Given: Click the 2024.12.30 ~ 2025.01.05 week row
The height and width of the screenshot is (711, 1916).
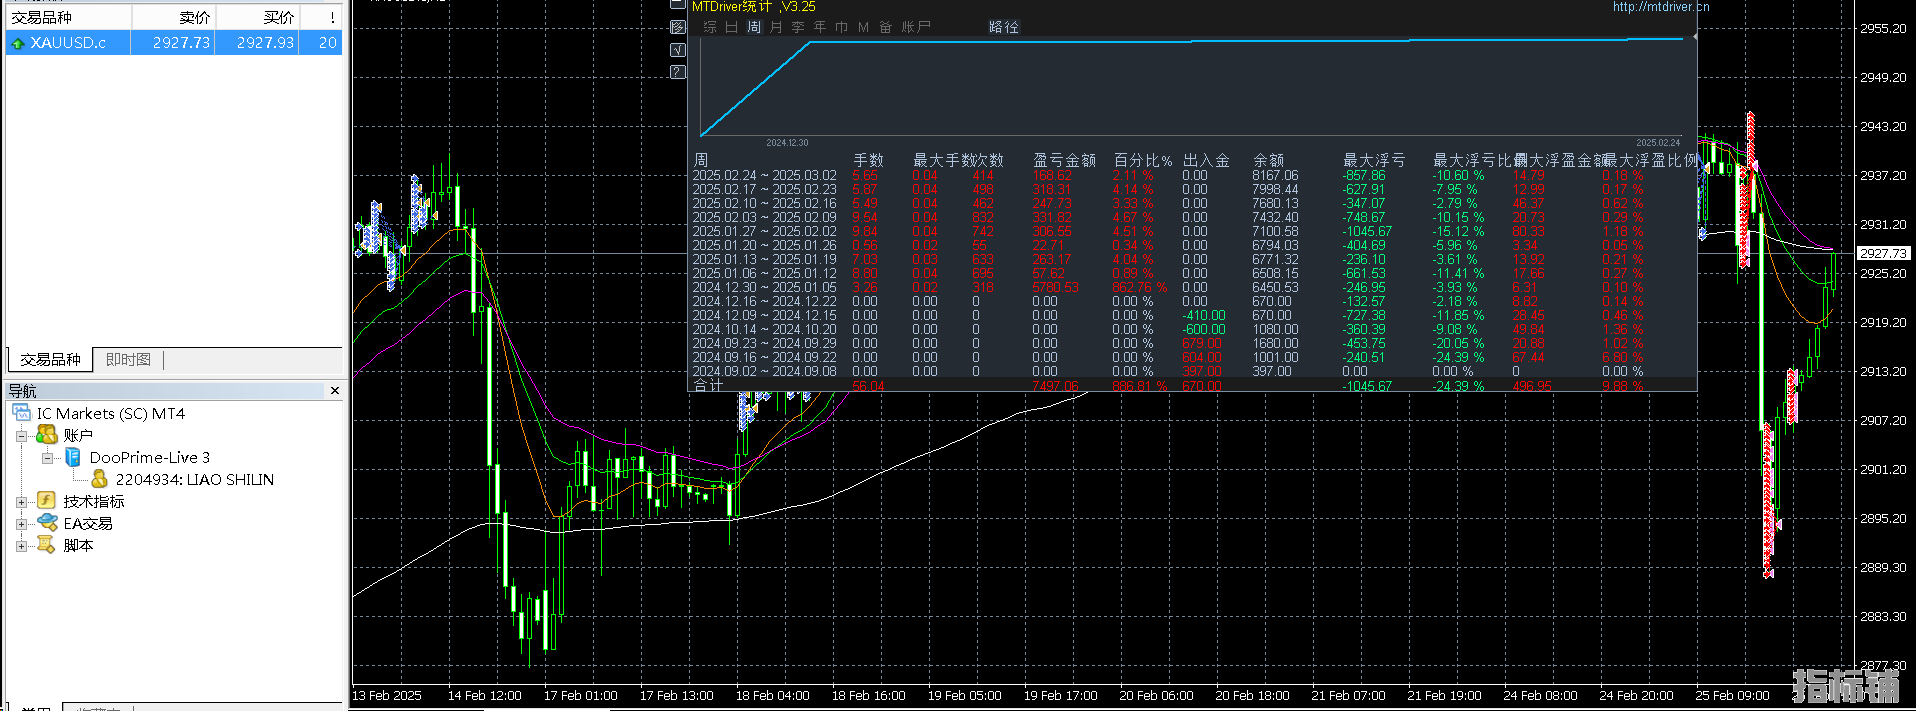Looking at the screenshot, I should (1192, 287).
